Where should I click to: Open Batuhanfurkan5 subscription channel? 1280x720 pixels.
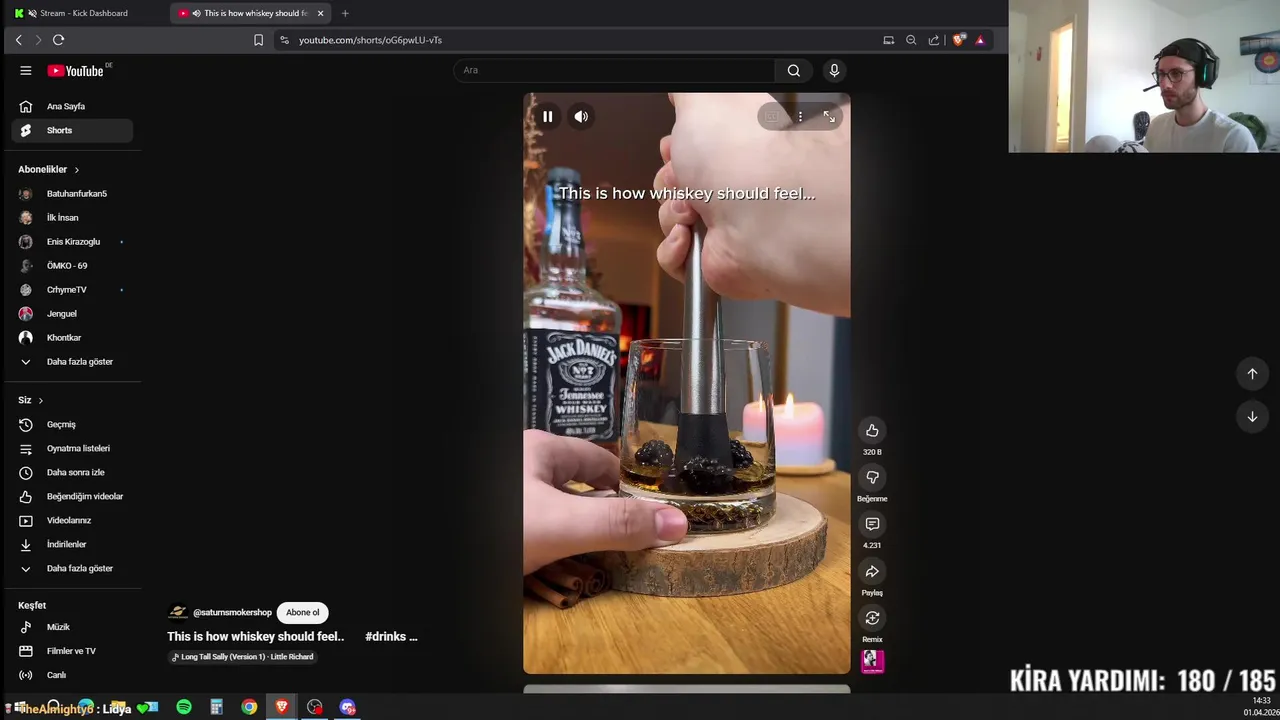[x=72, y=194]
